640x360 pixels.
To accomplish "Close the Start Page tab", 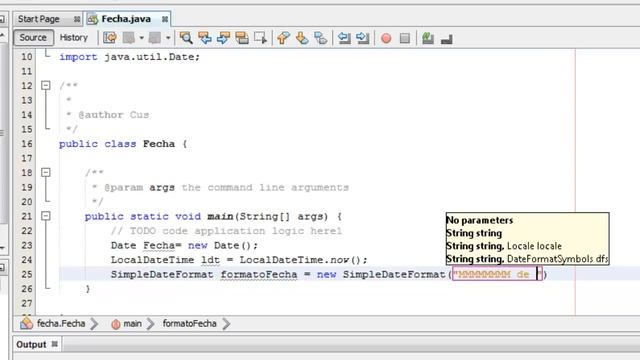I will (77, 19).
